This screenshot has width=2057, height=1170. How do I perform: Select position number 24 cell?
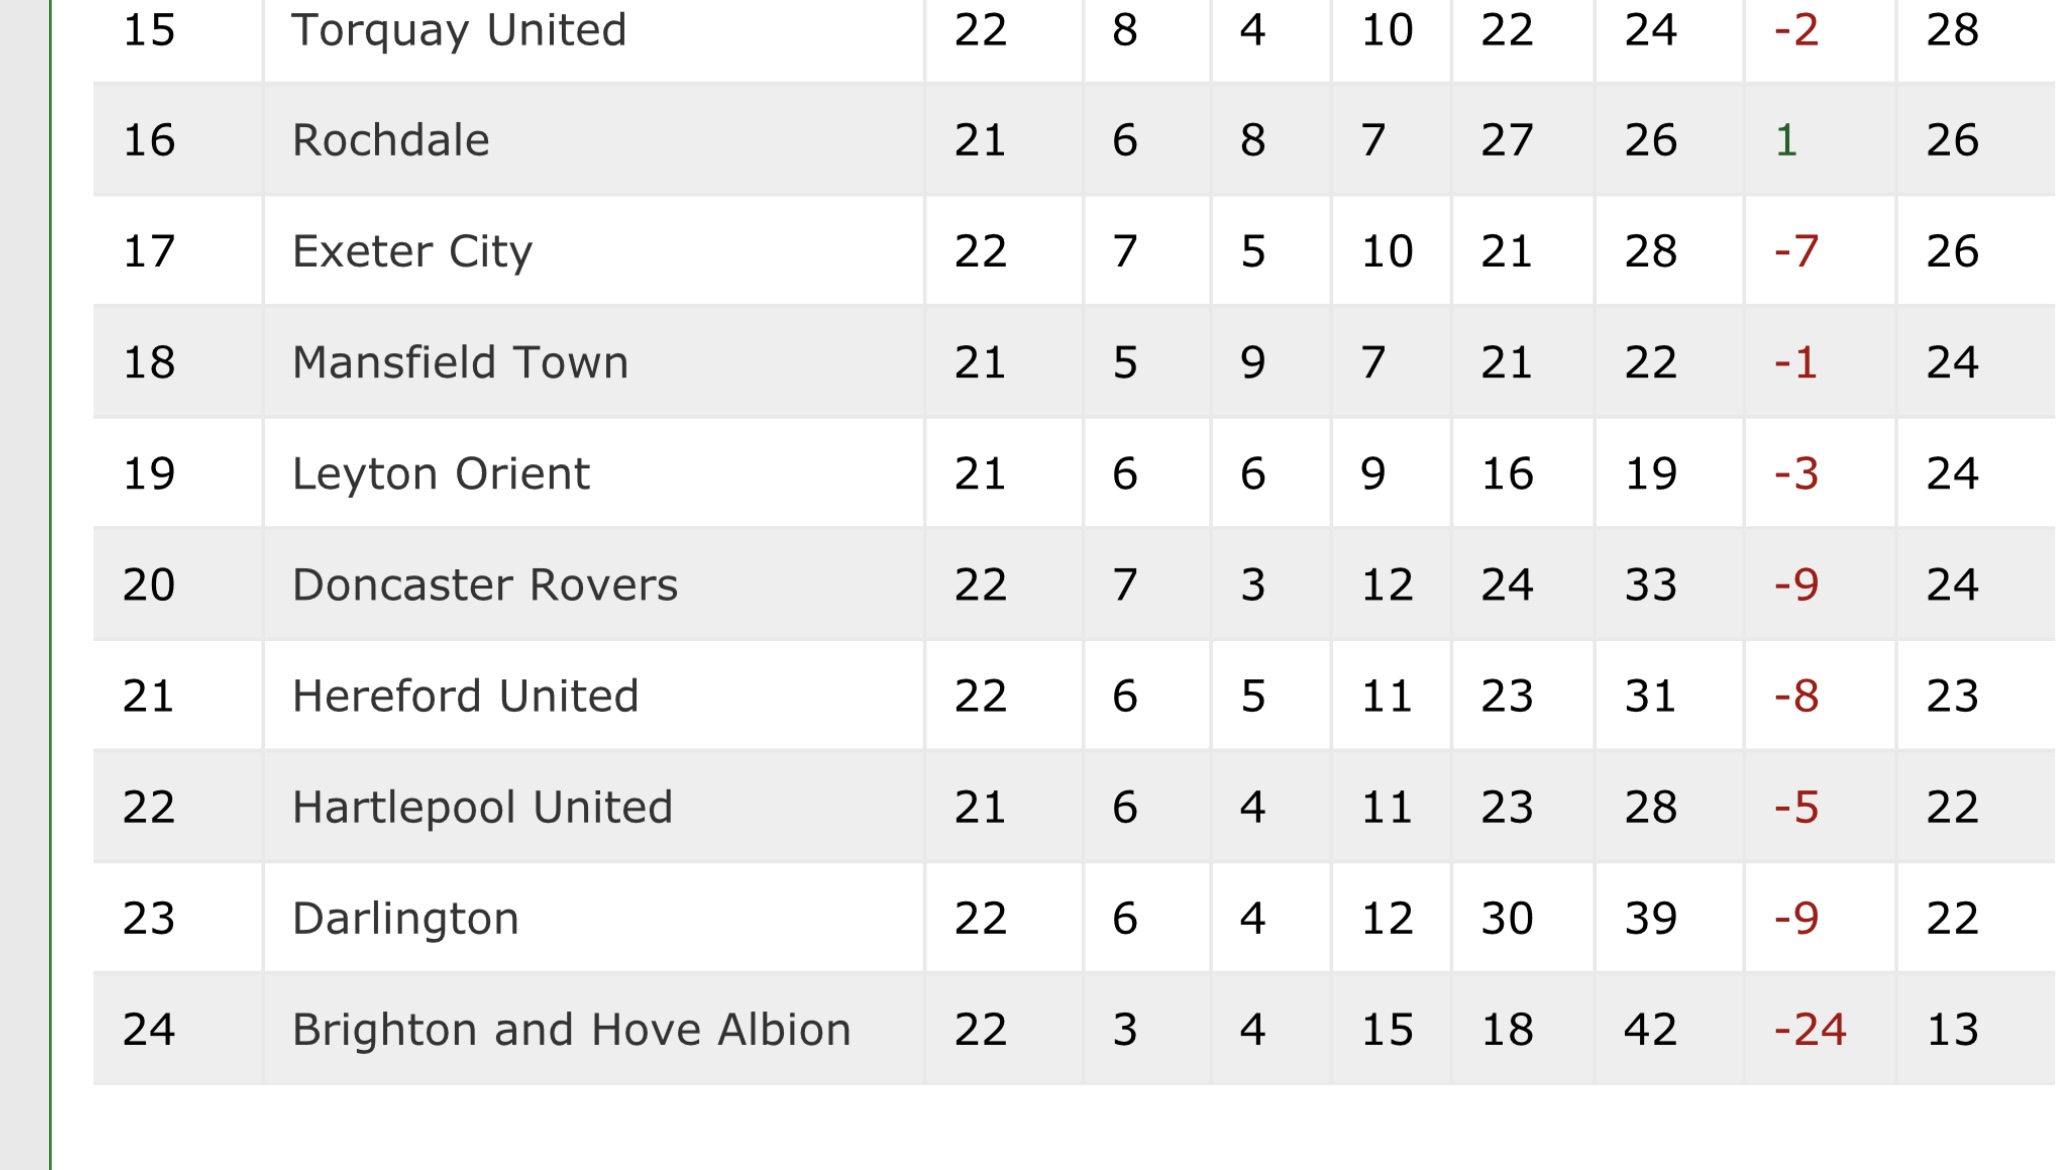click(149, 1030)
